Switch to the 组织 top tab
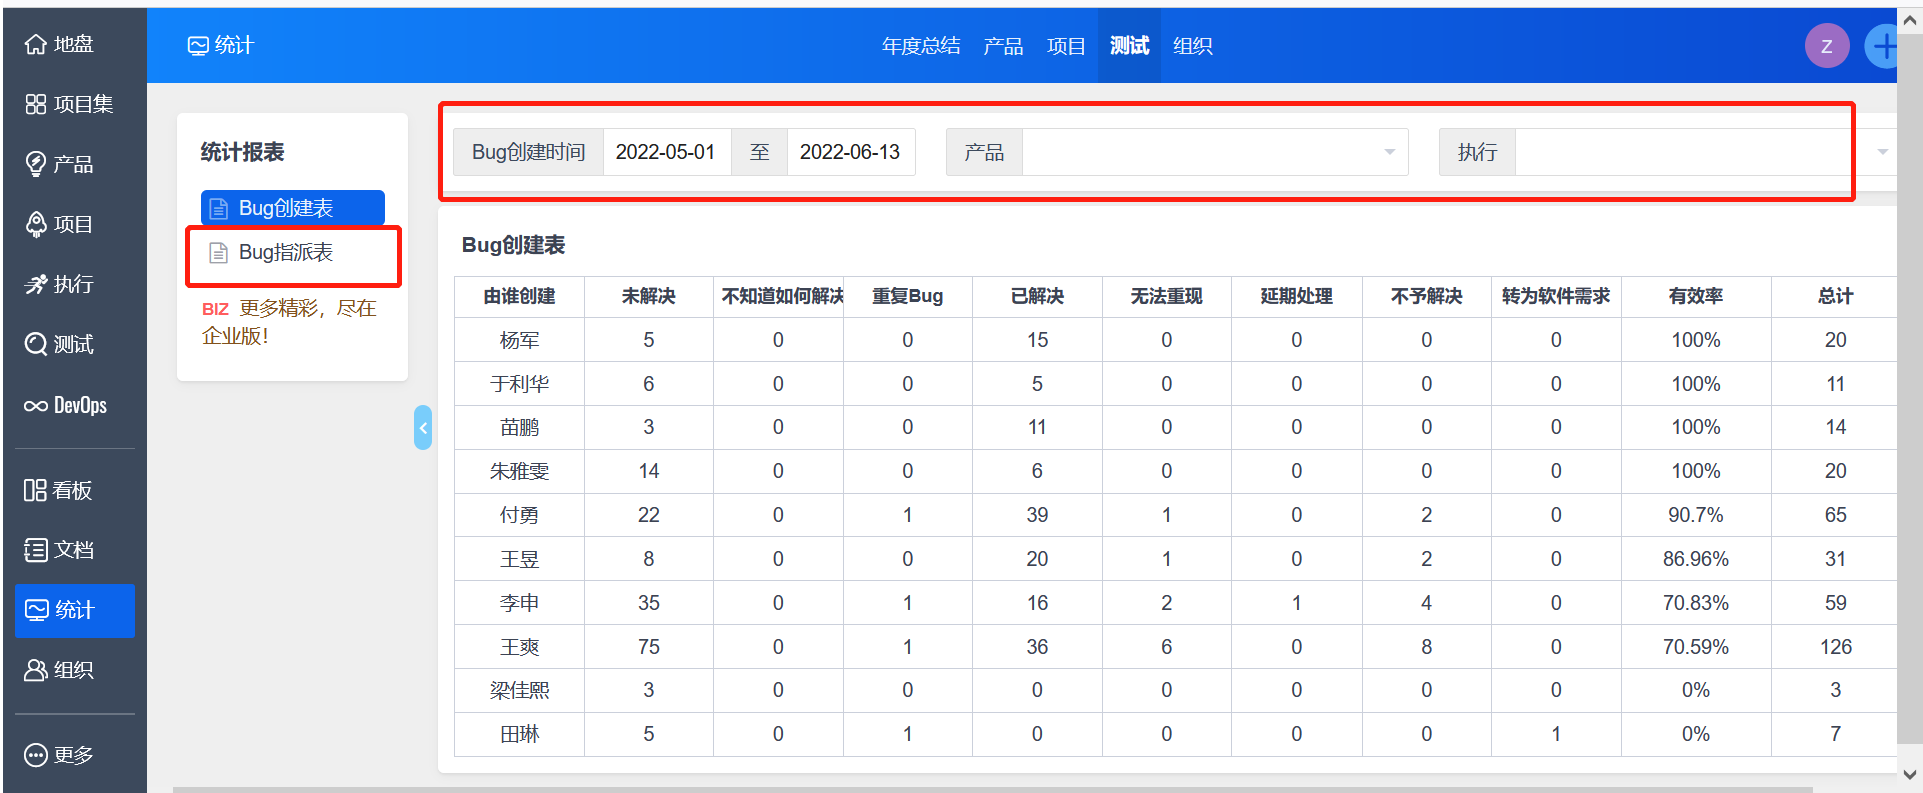Image resolution: width=1923 pixels, height=793 pixels. tap(1192, 46)
